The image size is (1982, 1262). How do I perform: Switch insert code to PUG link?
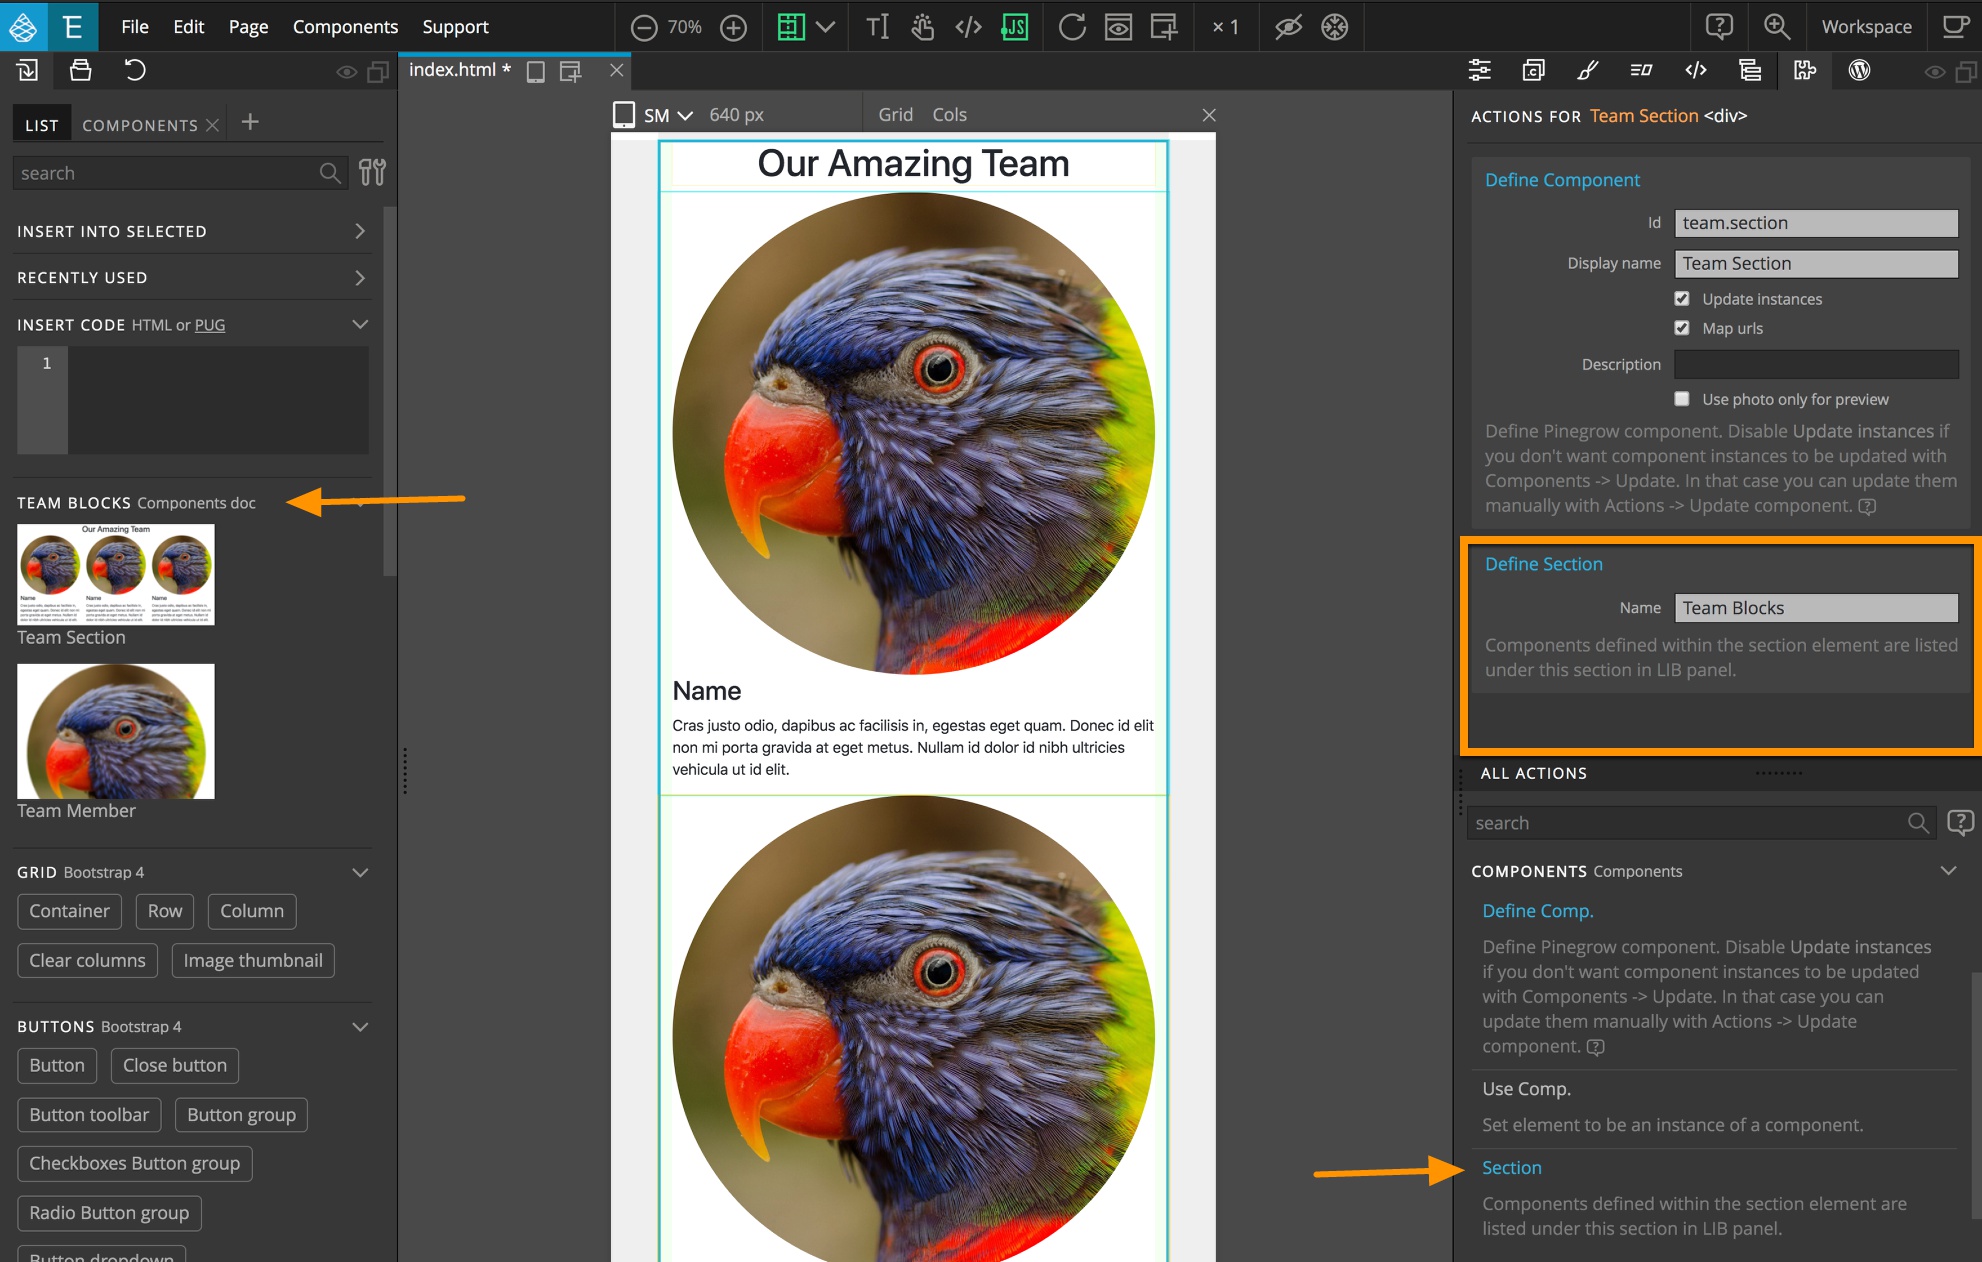(x=210, y=325)
